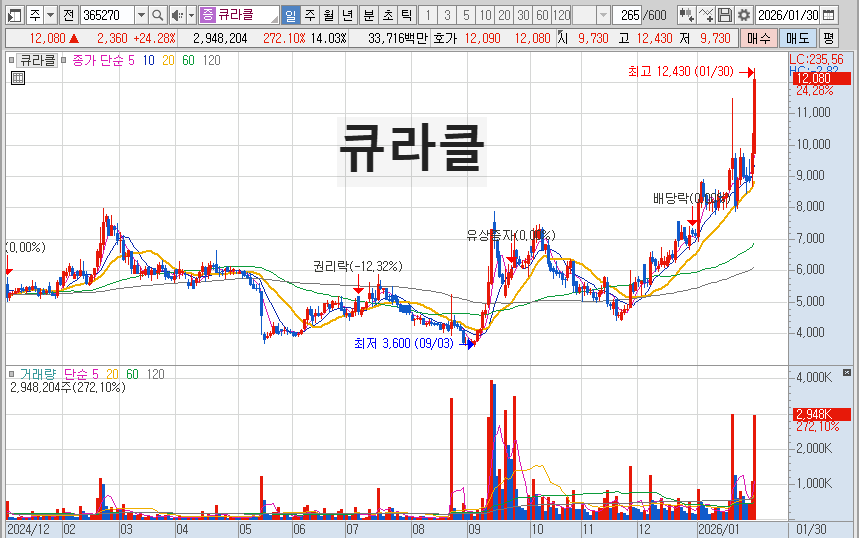Choose the 1 interval button
This screenshot has height=538, width=859.
click(428, 15)
